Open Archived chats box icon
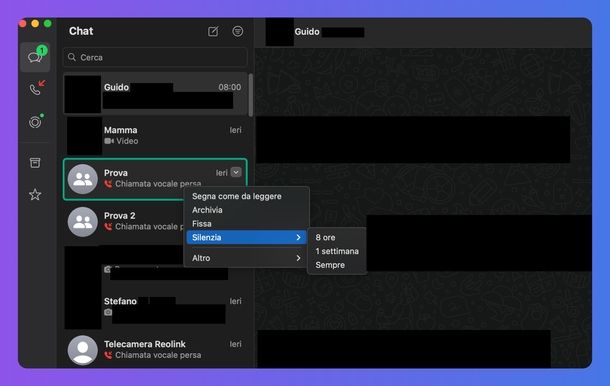The image size is (610, 386). click(x=35, y=162)
